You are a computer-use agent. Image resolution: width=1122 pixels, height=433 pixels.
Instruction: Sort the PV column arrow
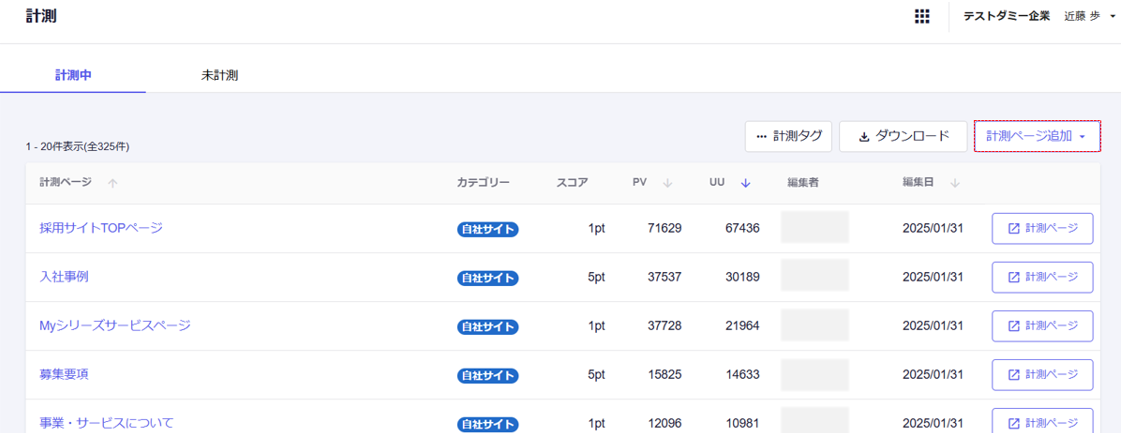pyautogui.click(x=667, y=183)
